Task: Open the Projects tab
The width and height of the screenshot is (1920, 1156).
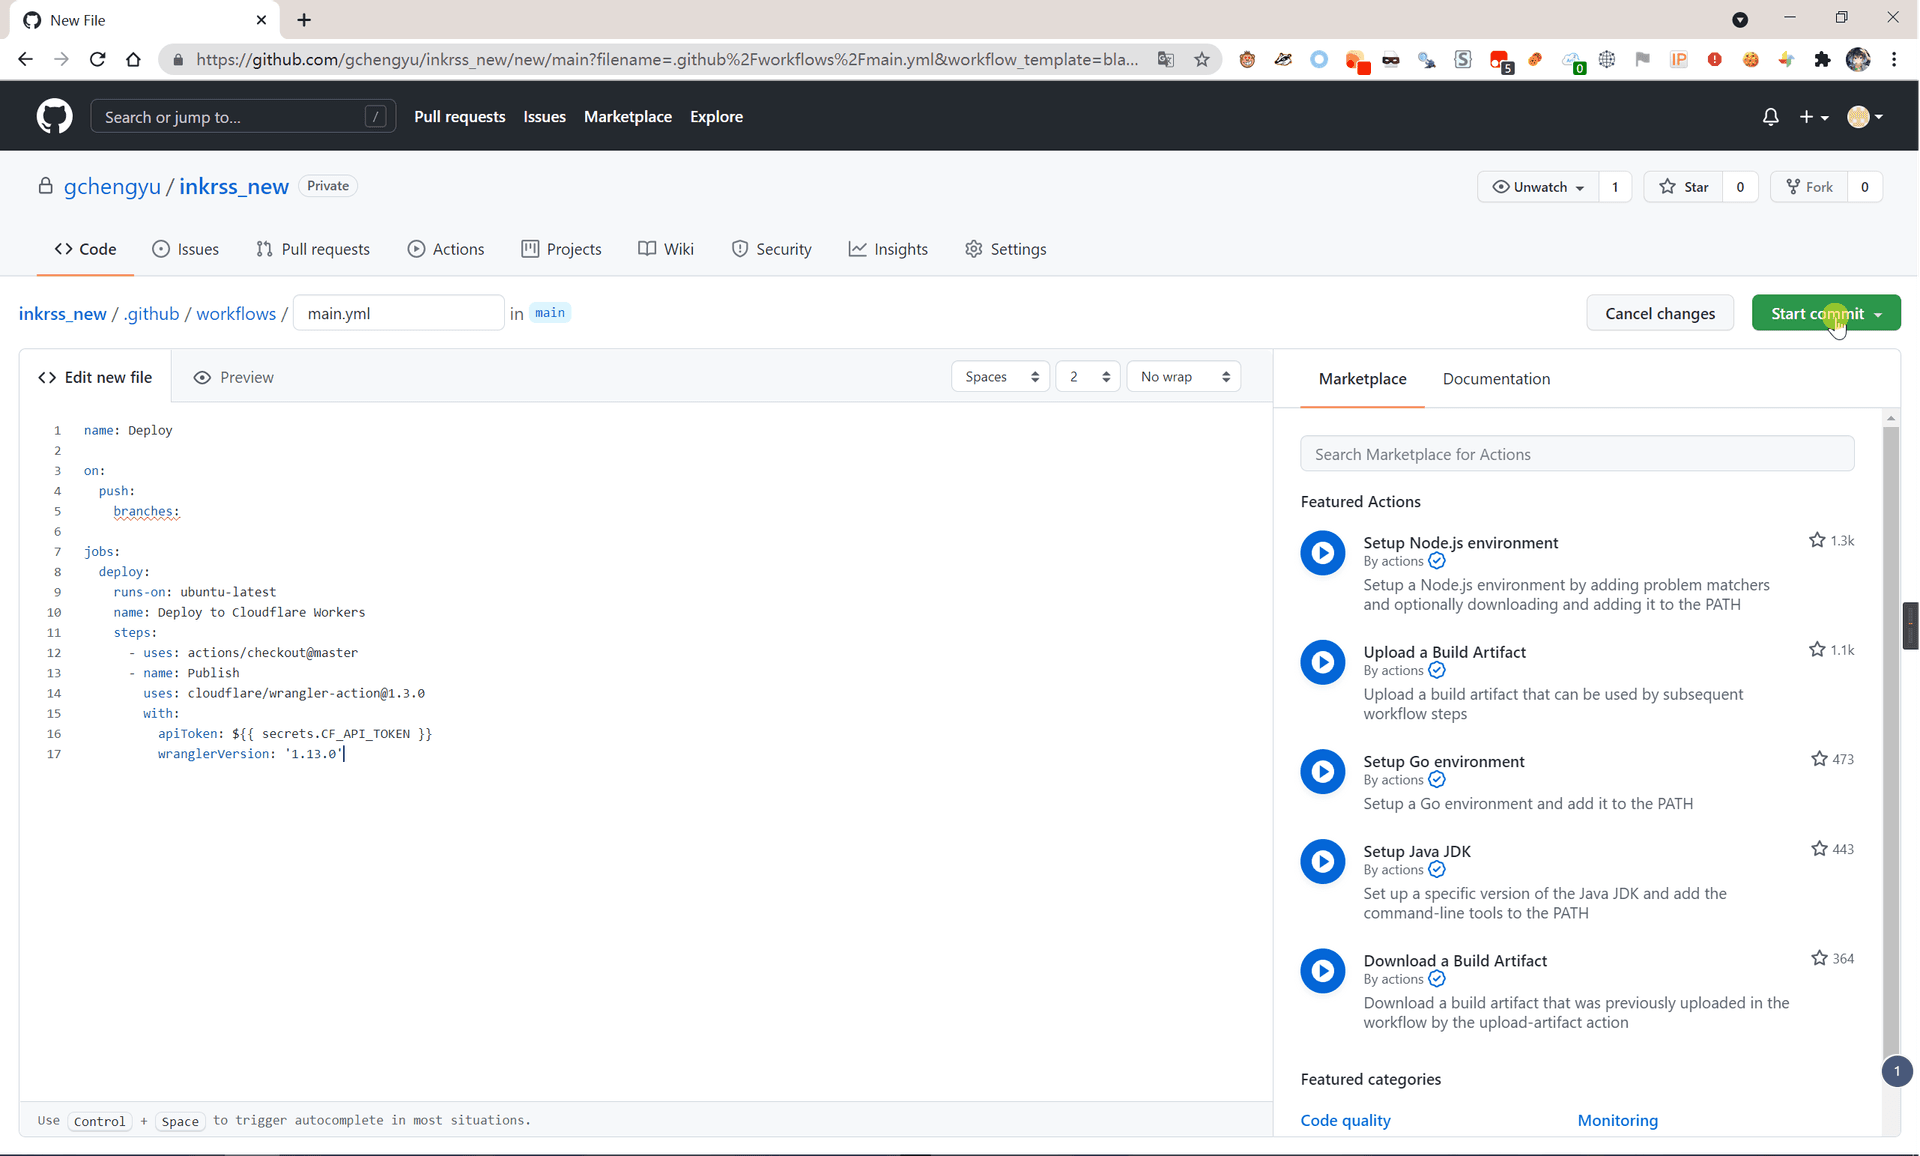Action: pos(561,249)
